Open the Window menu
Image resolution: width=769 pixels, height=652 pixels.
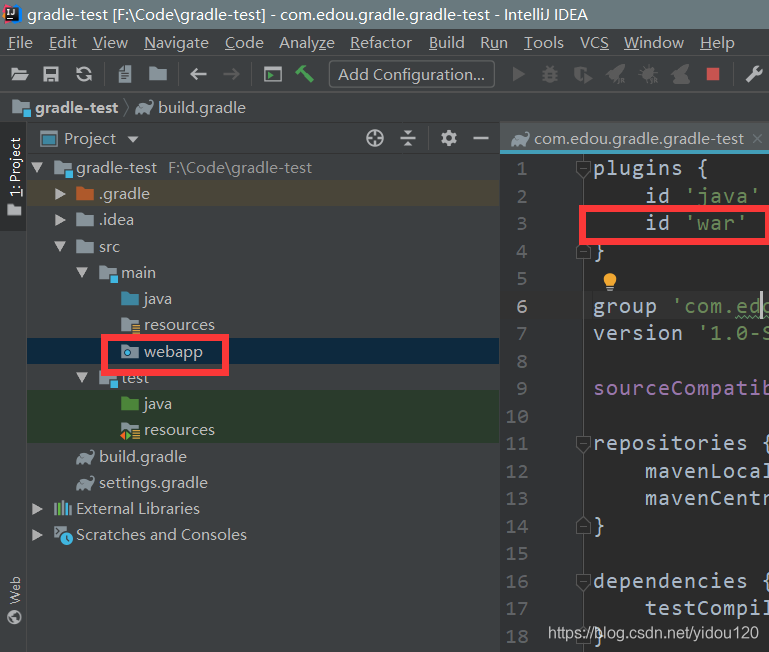click(x=654, y=43)
